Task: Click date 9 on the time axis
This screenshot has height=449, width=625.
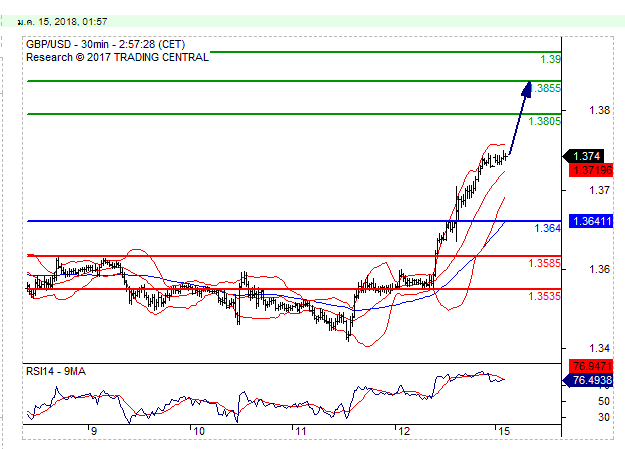Action: [x=93, y=431]
